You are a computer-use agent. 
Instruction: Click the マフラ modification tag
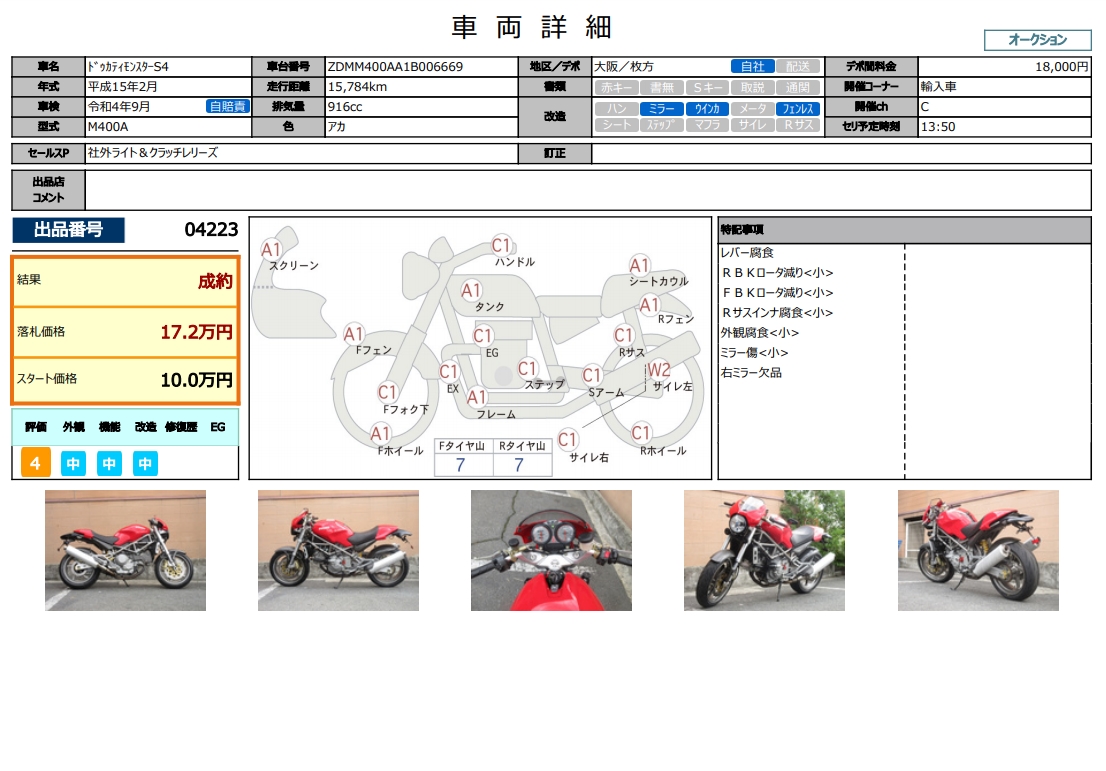707,125
